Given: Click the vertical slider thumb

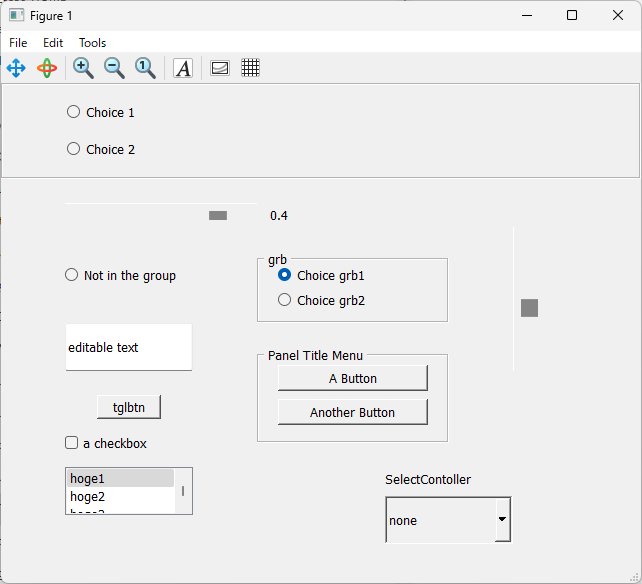Looking at the screenshot, I should (529, 308).
